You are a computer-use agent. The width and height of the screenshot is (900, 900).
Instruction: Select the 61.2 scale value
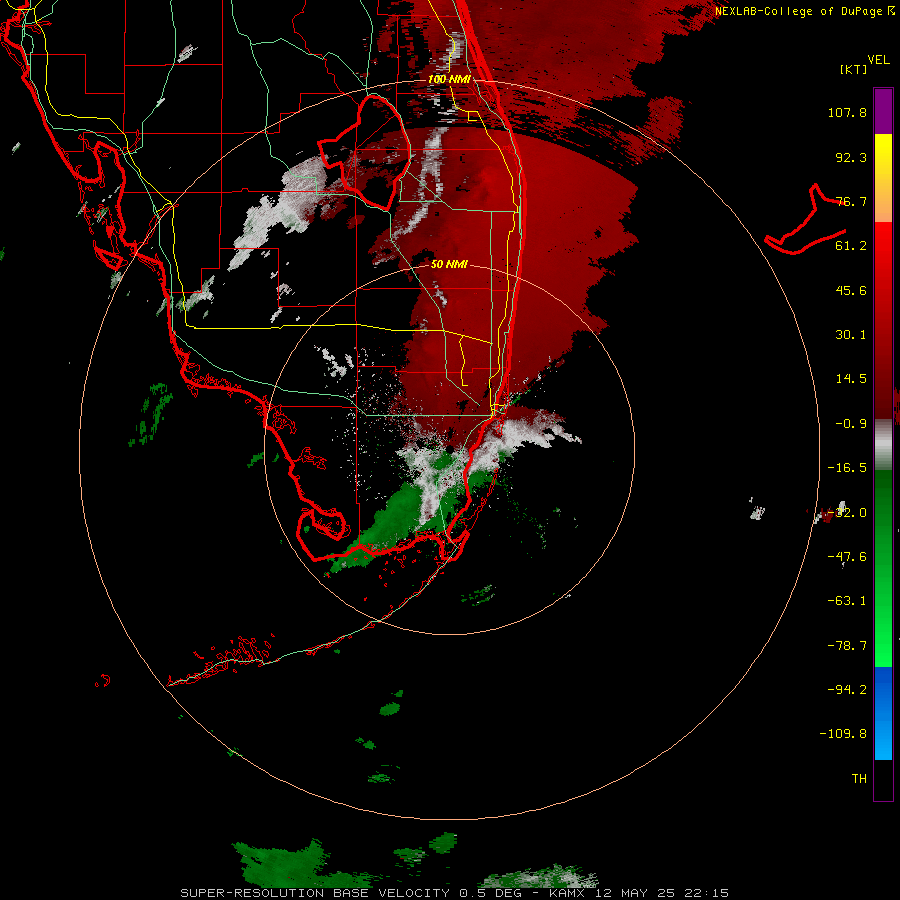tap(851, 246)
